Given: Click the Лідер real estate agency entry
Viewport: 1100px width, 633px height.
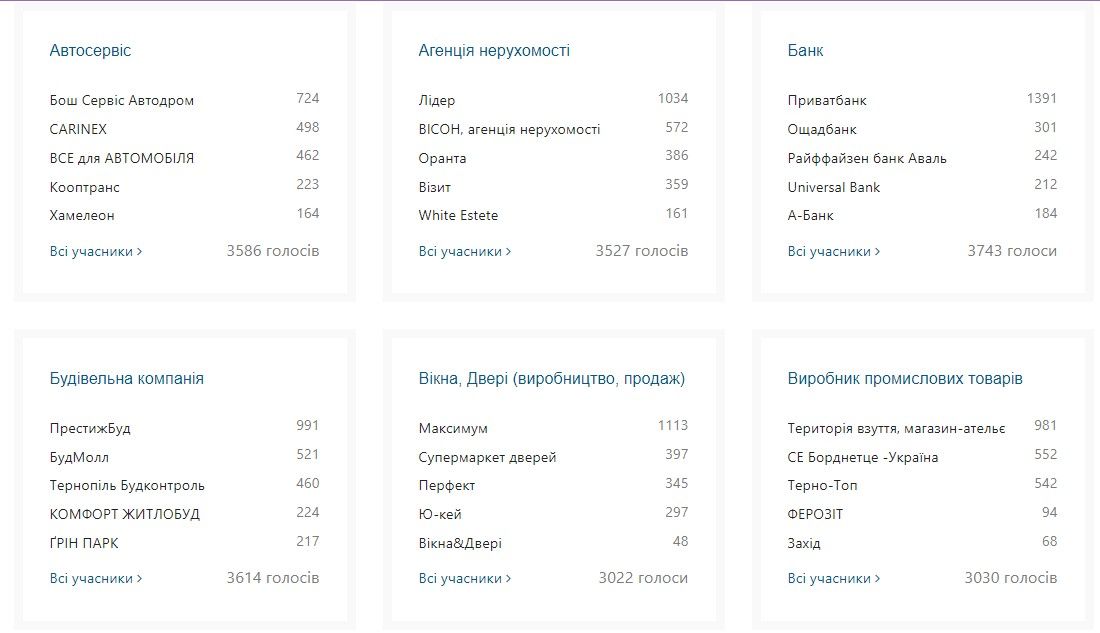Looking at the screenshot, I should click(437, 101).
